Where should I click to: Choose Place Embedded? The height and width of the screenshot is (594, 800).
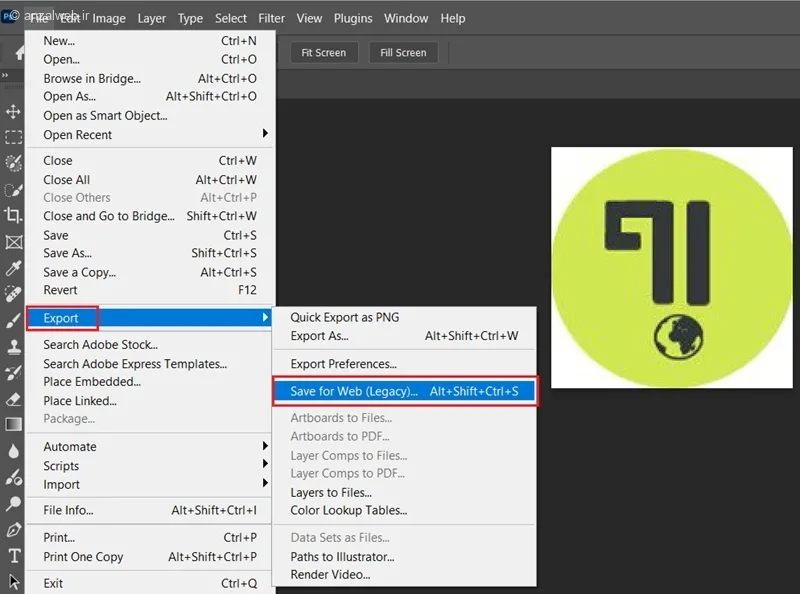[149, 382]
